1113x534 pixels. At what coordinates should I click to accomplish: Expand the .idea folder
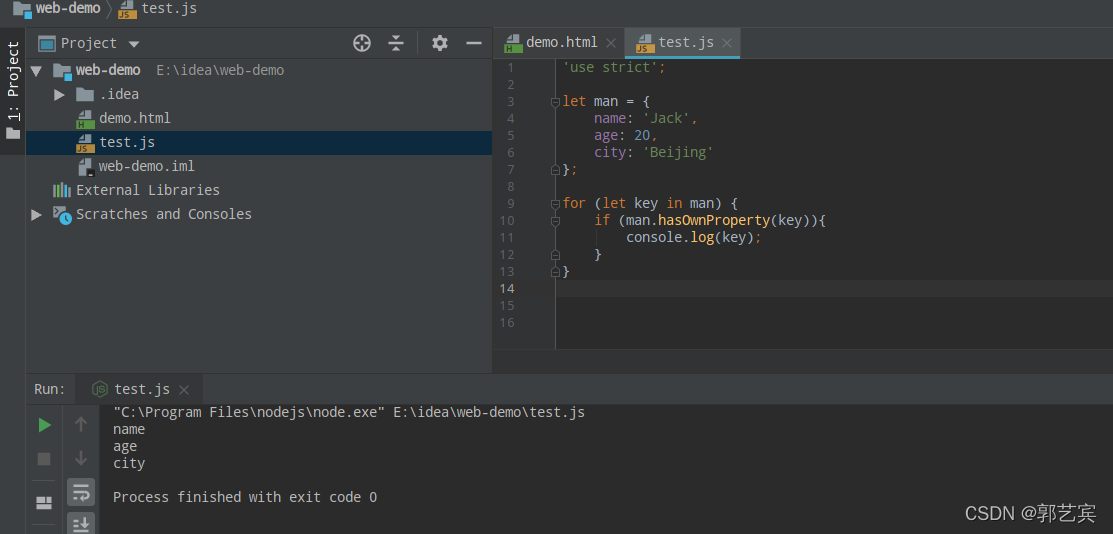[60, 94]
